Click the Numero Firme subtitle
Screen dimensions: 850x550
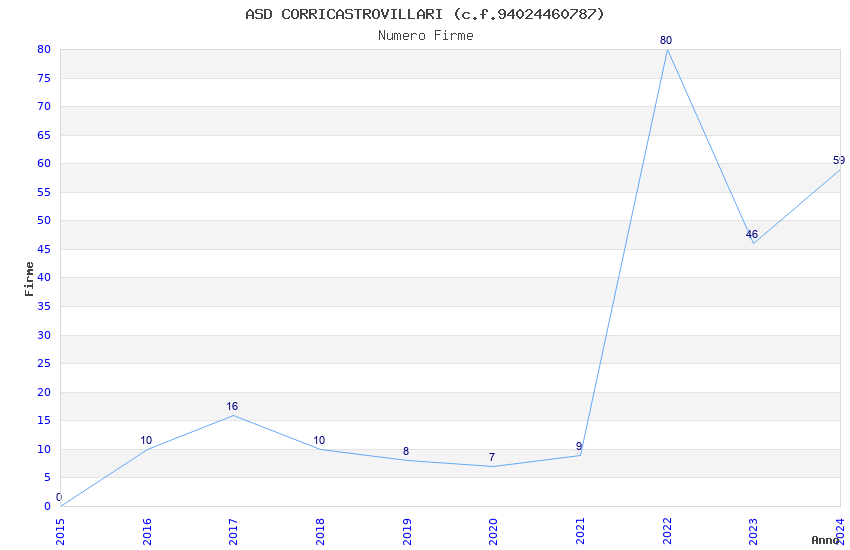[426, 35]
